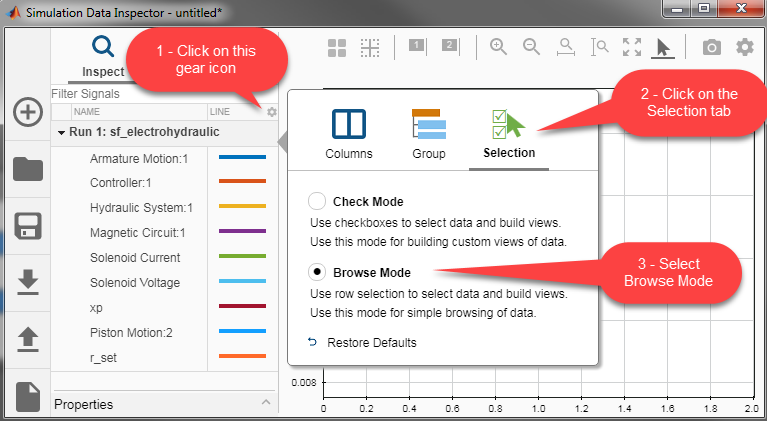Select the zoom in magnifier tool
The width and height of the screenshot is (767, 421).
point(497,47)
